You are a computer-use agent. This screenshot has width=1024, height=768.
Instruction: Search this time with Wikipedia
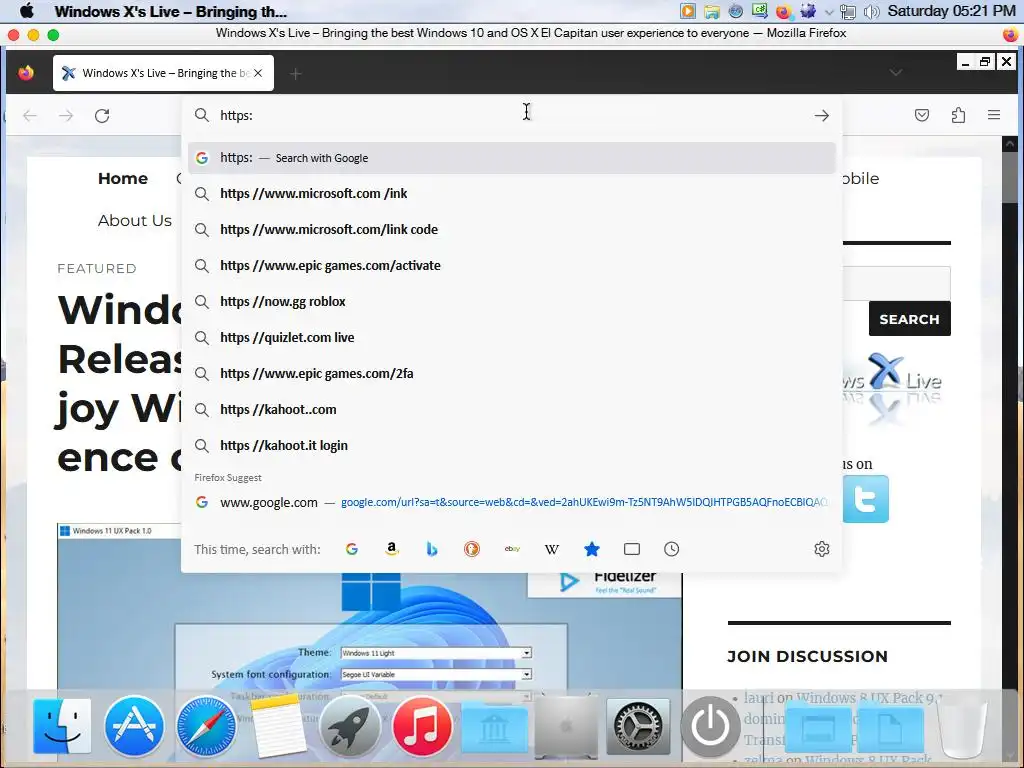tap(552, 549)
